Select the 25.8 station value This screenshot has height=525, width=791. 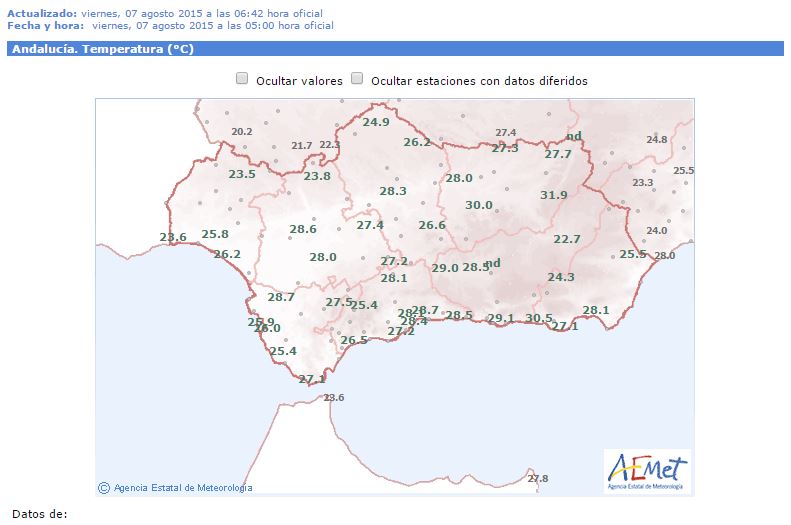(215, 234)
